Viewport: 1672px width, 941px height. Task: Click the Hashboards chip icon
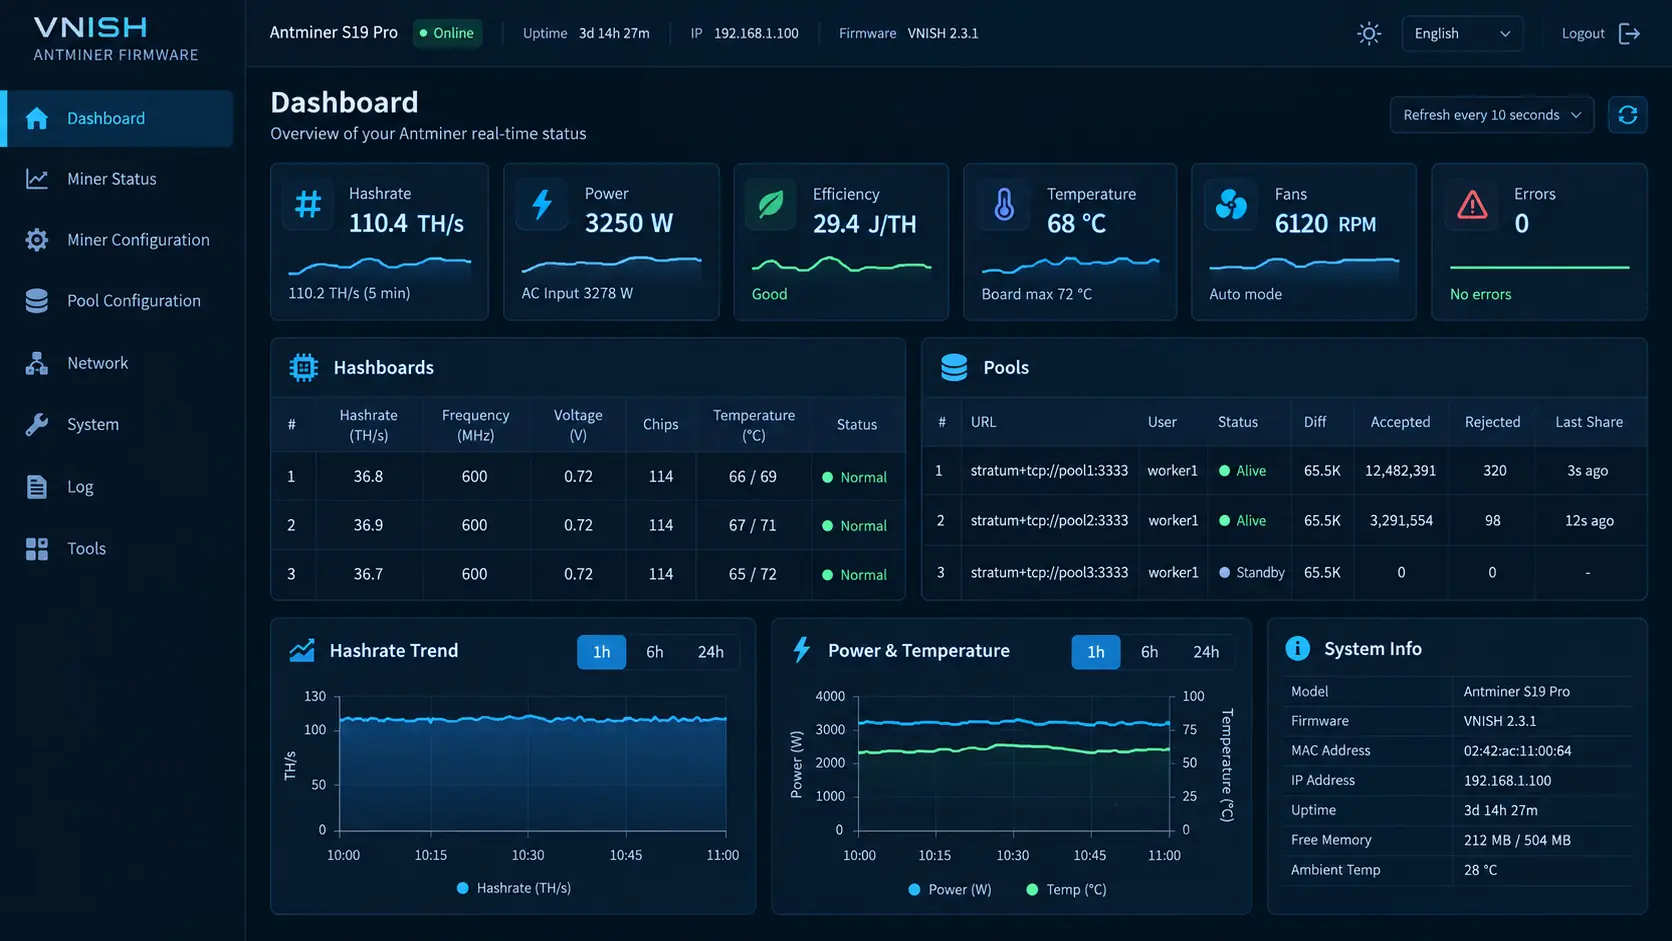[x=303, y=368]
